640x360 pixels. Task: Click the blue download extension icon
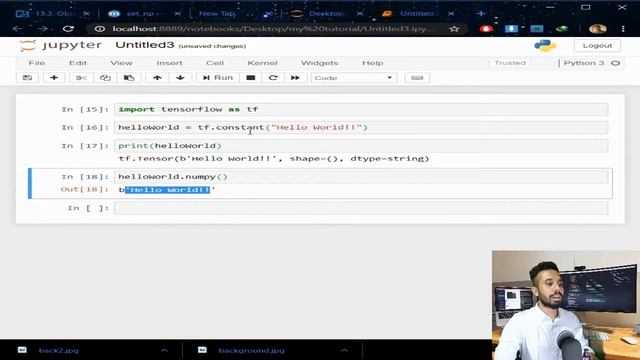point(511,29)
